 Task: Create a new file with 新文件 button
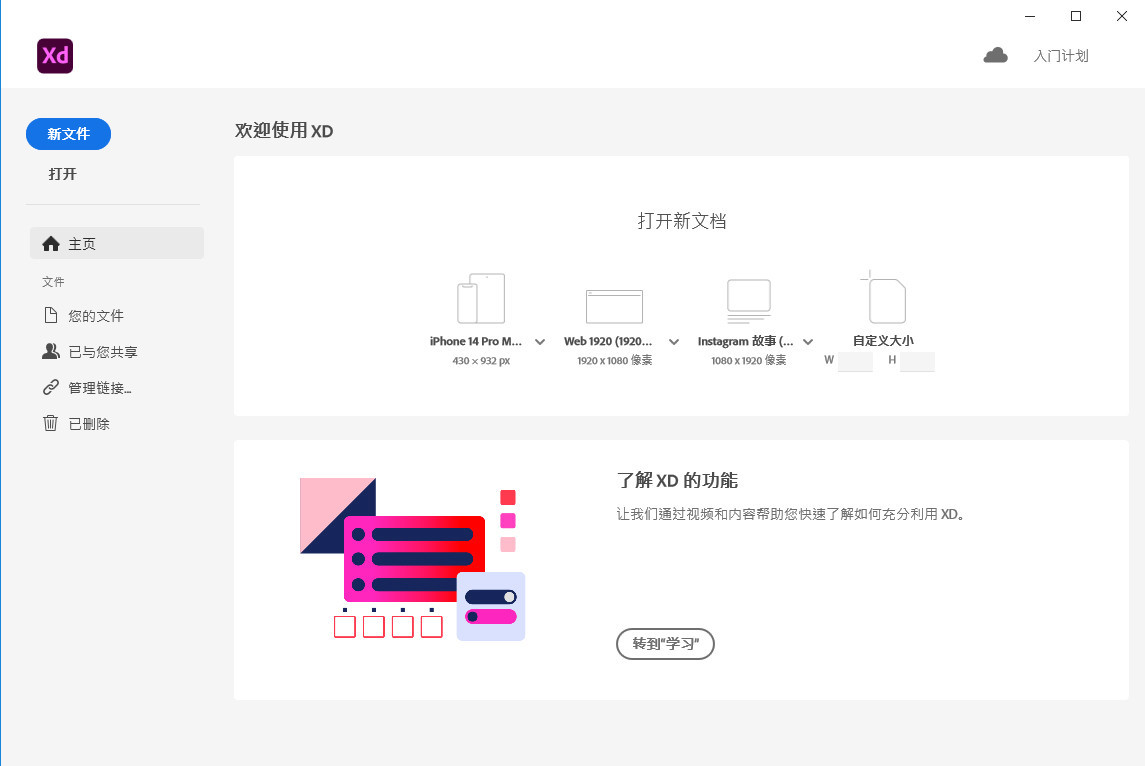[x=69, y=134]
